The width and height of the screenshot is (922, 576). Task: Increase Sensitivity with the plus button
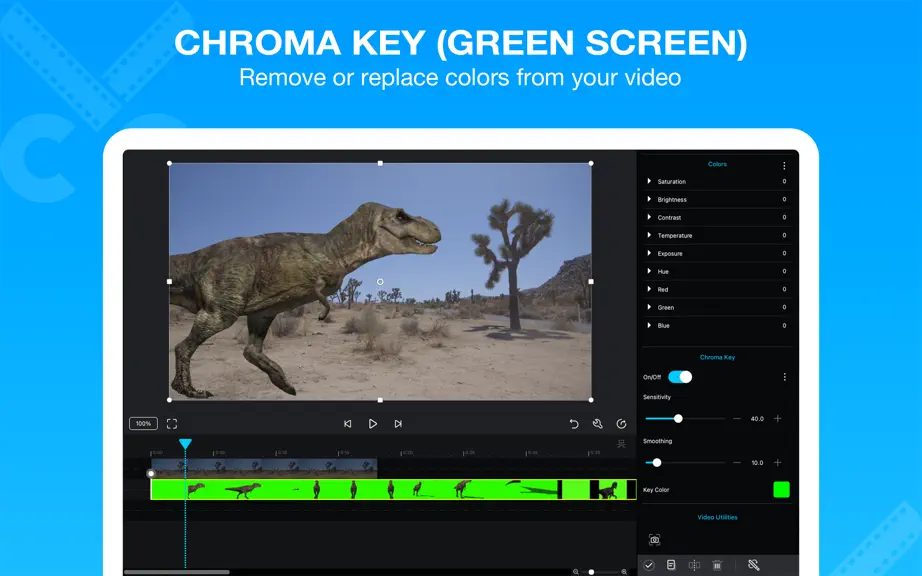click(x=778, y=418)
